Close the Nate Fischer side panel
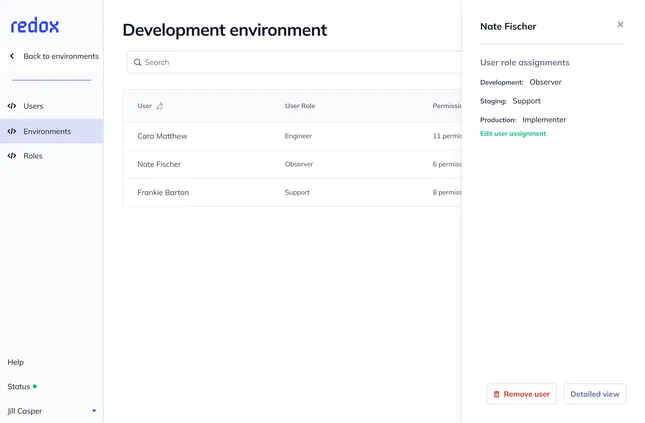This screenshot has width=645, height=423. pyautogui.click(x=620, y=25)
